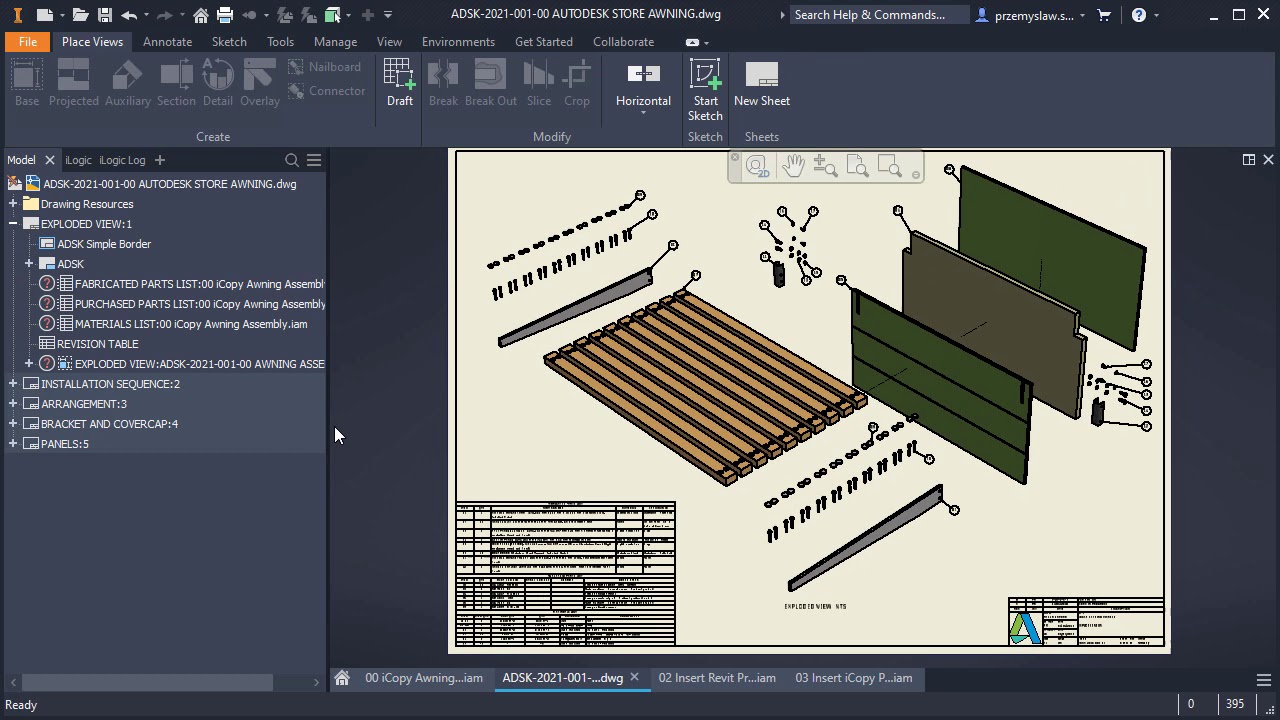This screenshot has width=1280, height=720.
Task: Open the customize quick access toolbar dropdown
Action: [x=388, y=15]
